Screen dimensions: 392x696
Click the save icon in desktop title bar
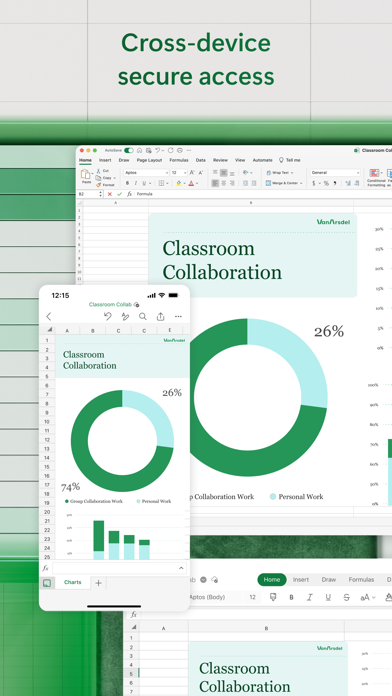(x=149, y=150)
